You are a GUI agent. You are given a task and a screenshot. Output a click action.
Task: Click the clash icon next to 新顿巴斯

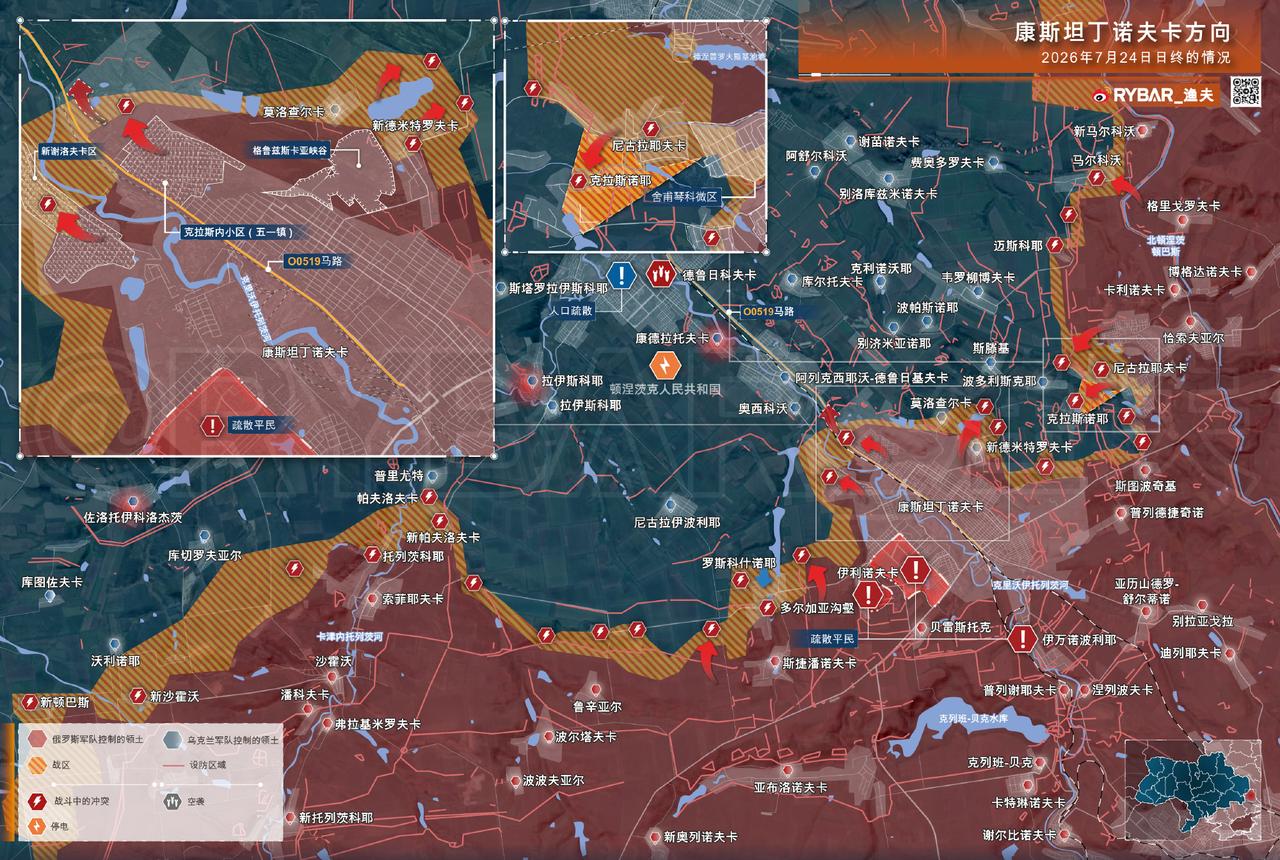29,702
